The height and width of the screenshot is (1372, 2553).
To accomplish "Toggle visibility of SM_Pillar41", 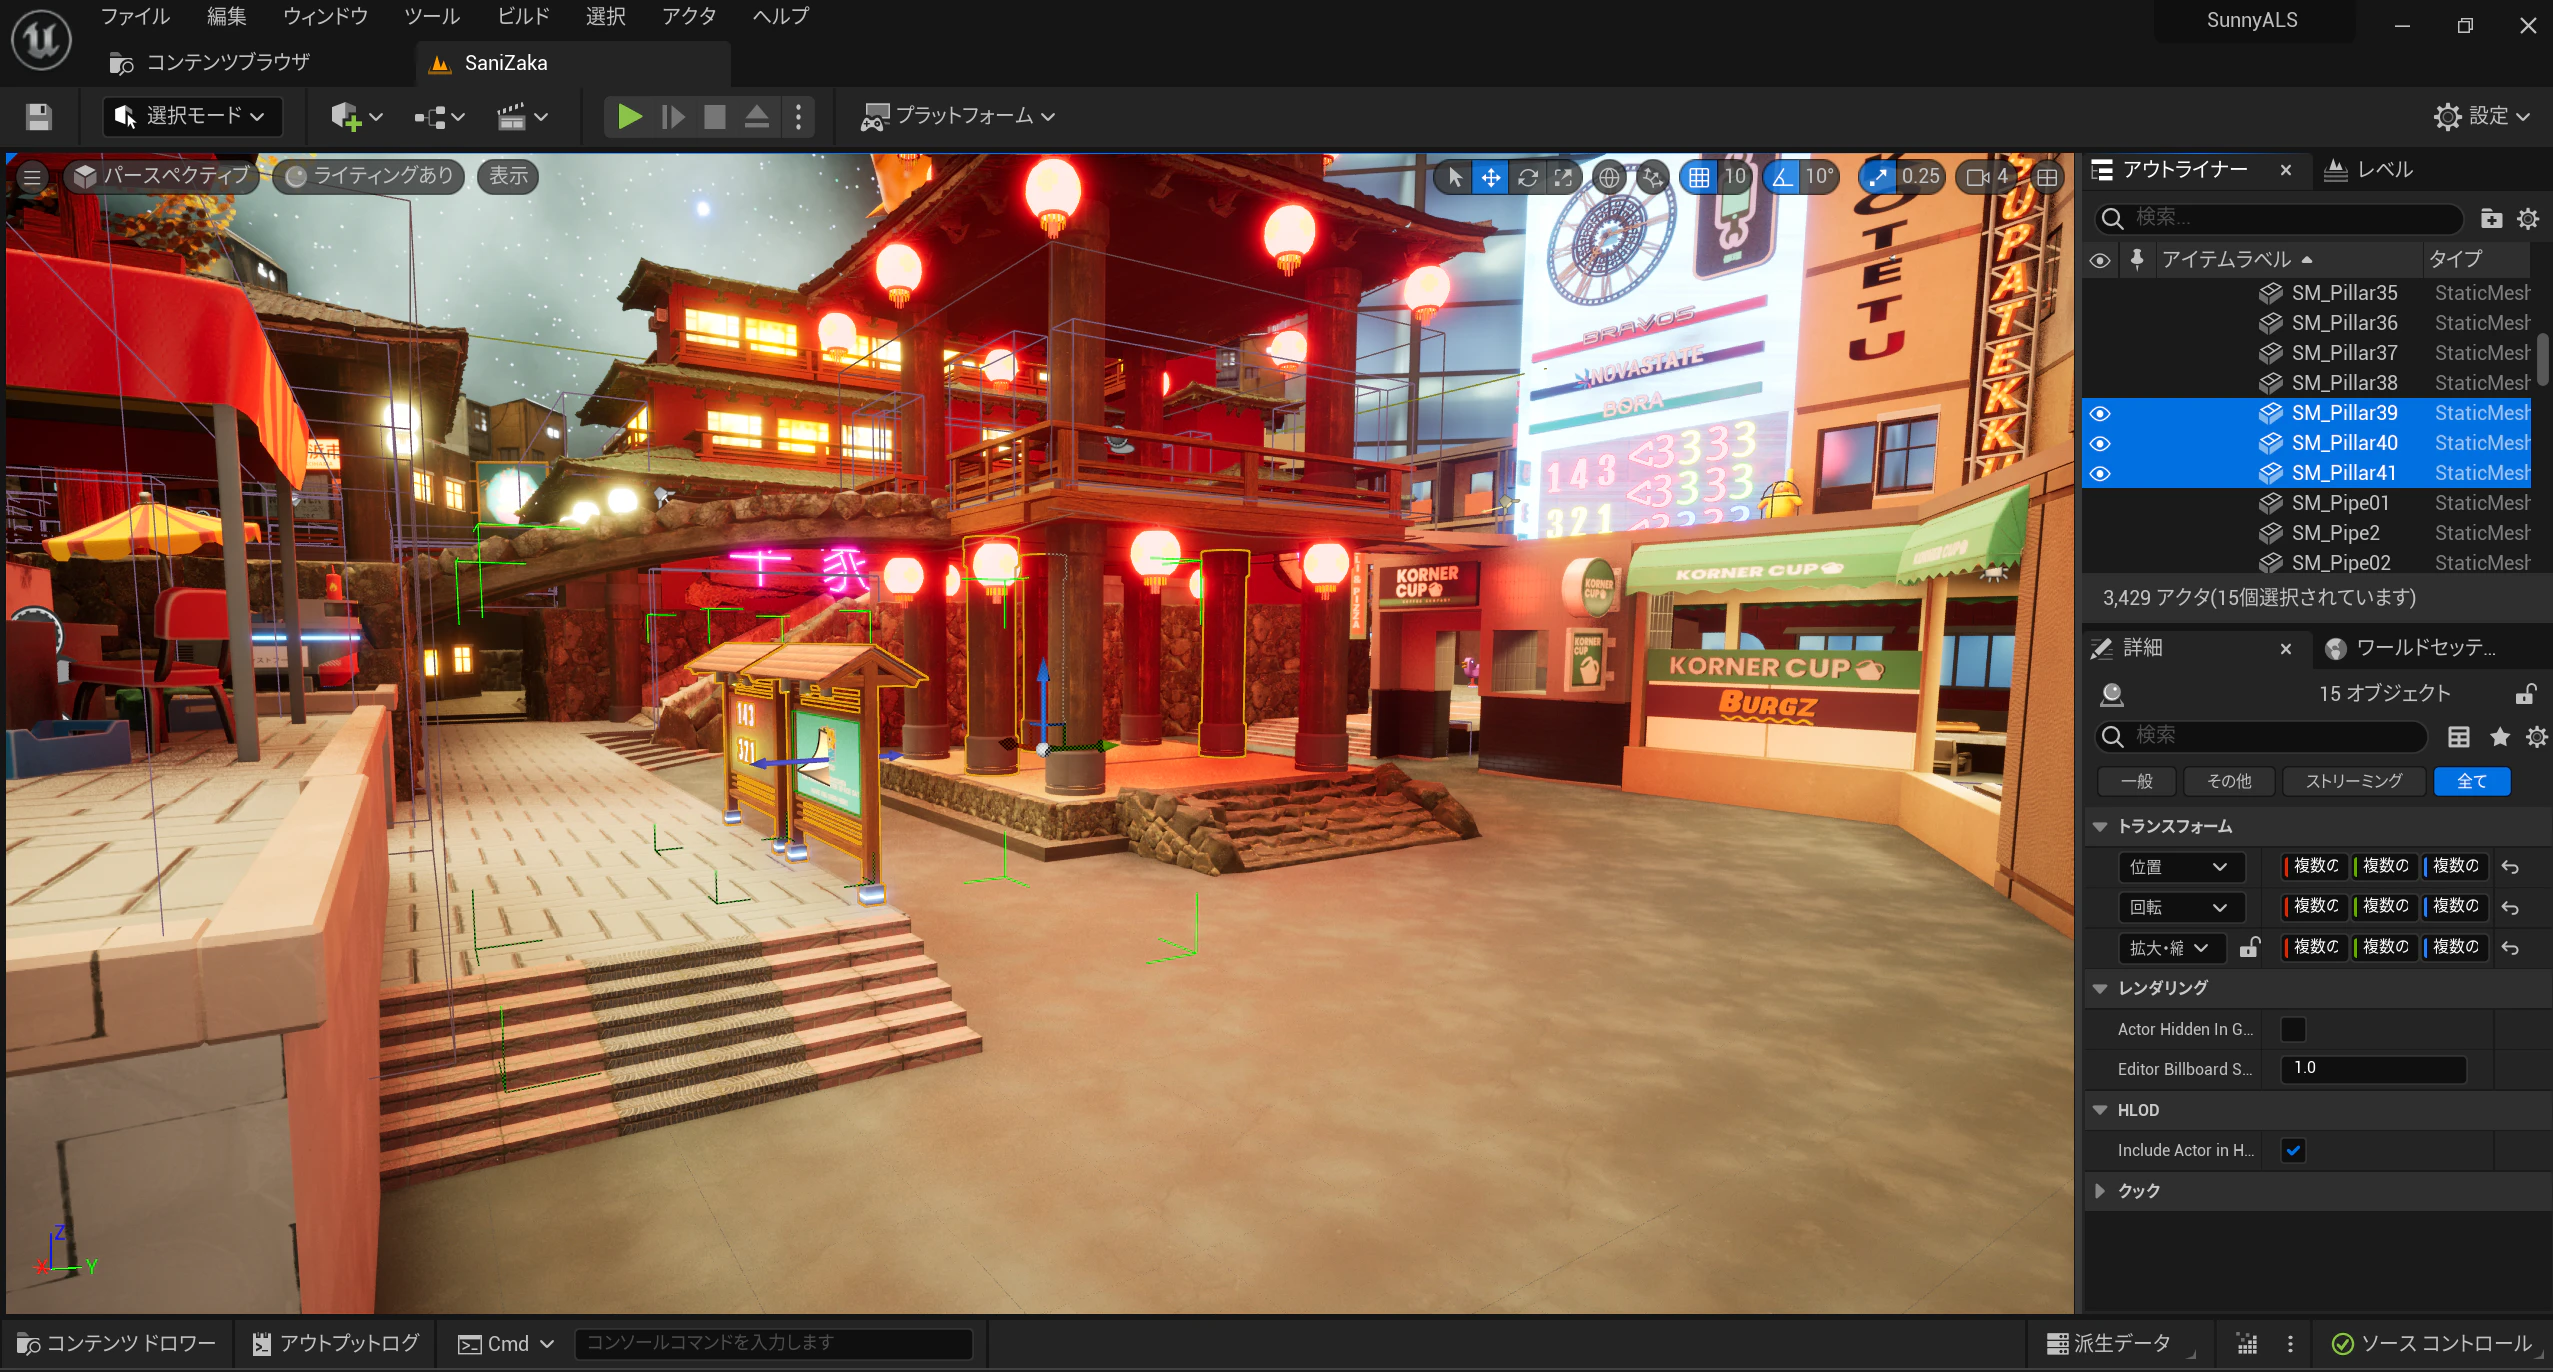I will pos(2100,473).
